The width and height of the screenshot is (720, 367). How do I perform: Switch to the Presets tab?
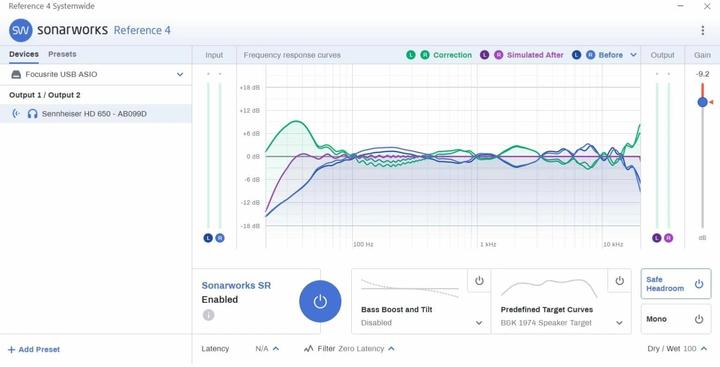pyautogui.click(x=62, y=54)
